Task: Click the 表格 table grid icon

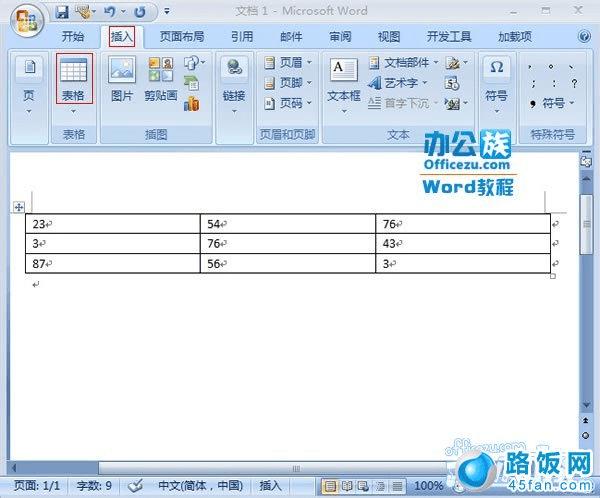Action: (74, 70)
